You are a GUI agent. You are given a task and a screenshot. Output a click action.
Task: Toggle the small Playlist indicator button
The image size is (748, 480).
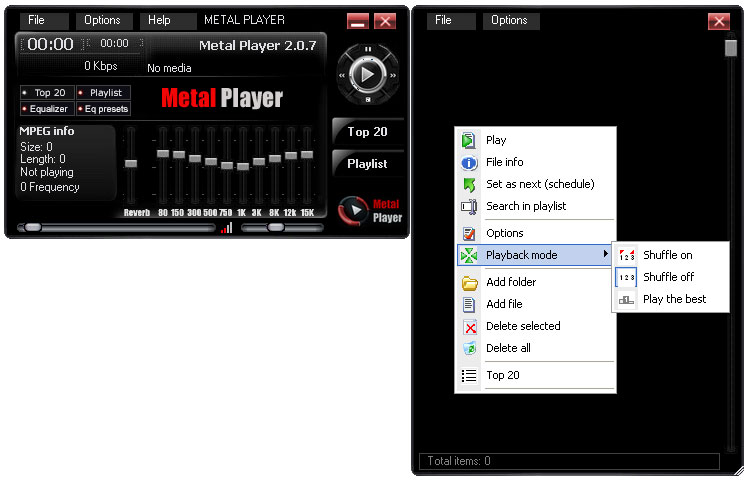click(x=103, y=93)
